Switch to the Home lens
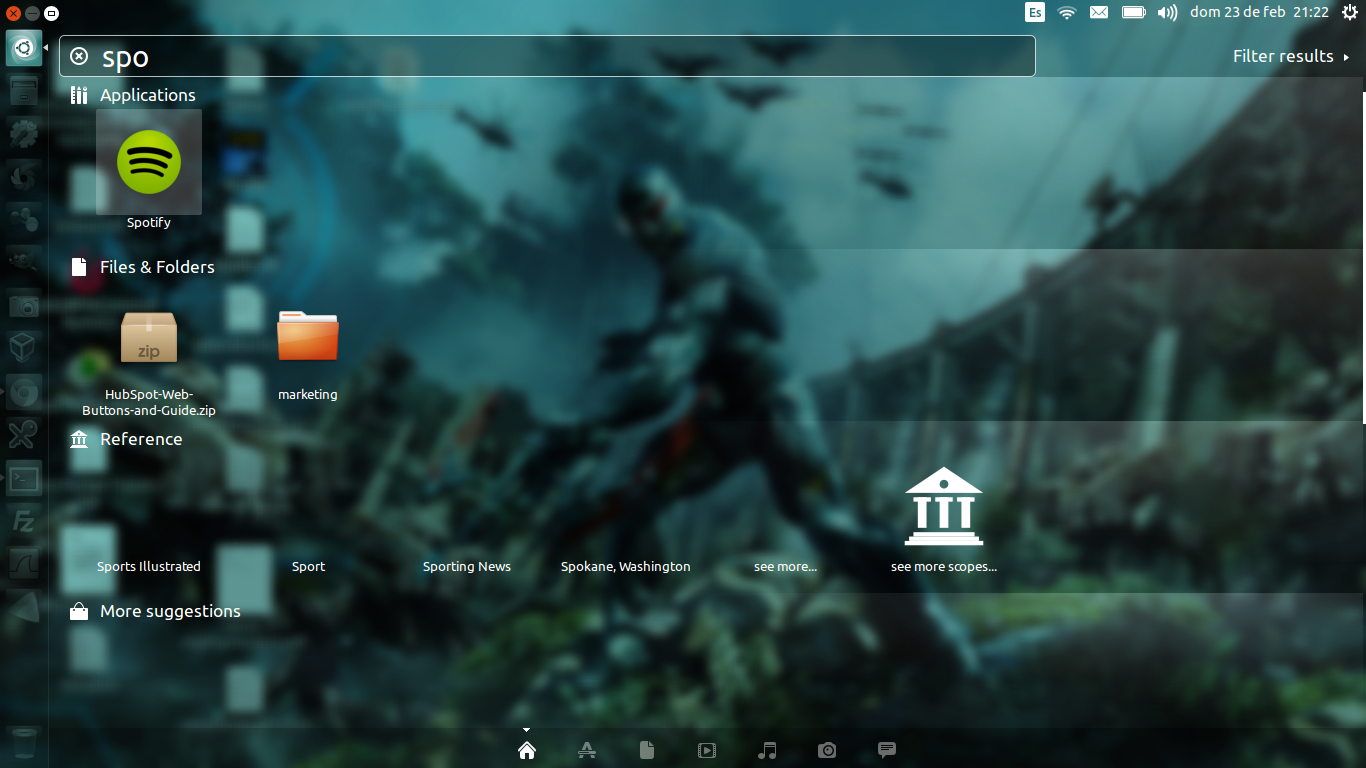1366x768 pixels. tap(527, 750)
